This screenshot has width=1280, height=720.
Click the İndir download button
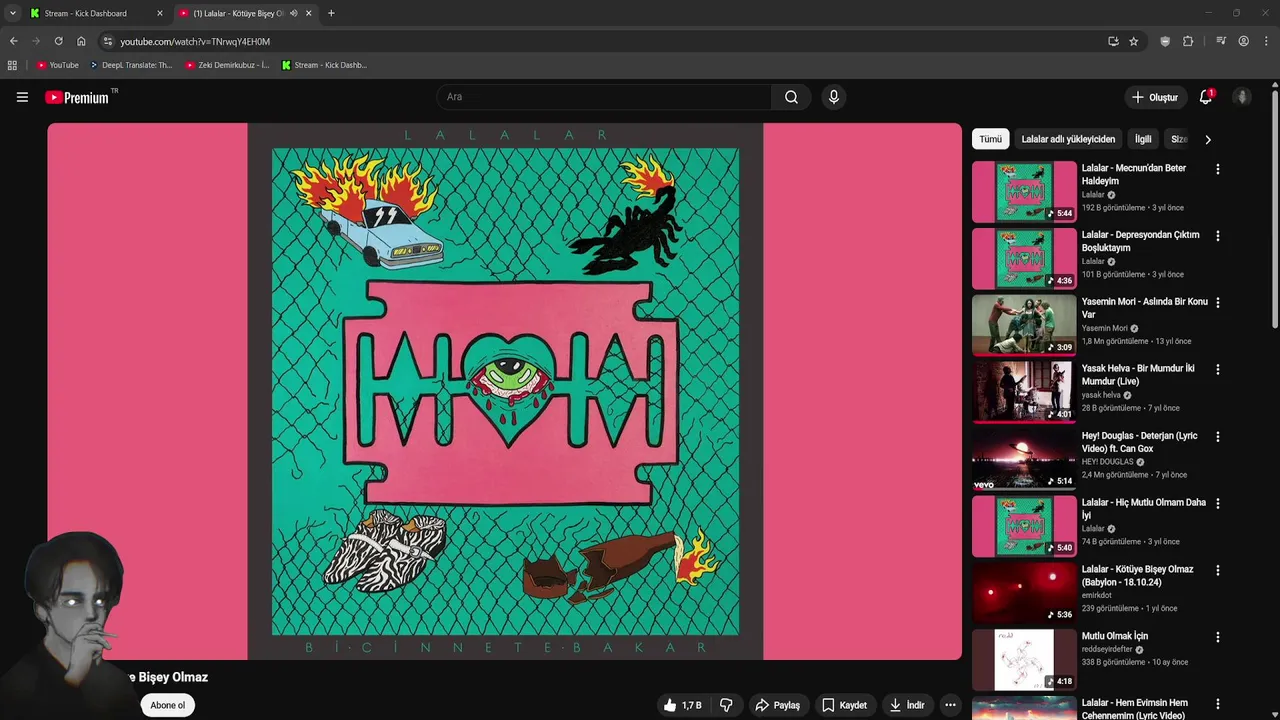[907, 705]
